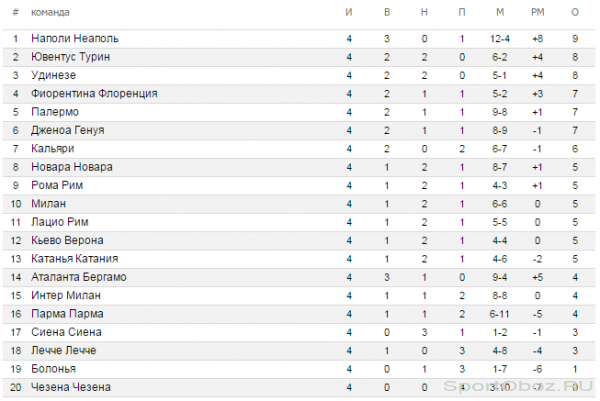Viewport: 600px width, 401px height.
Task: Click the Милан team name
Action: (x=49, y=204)
